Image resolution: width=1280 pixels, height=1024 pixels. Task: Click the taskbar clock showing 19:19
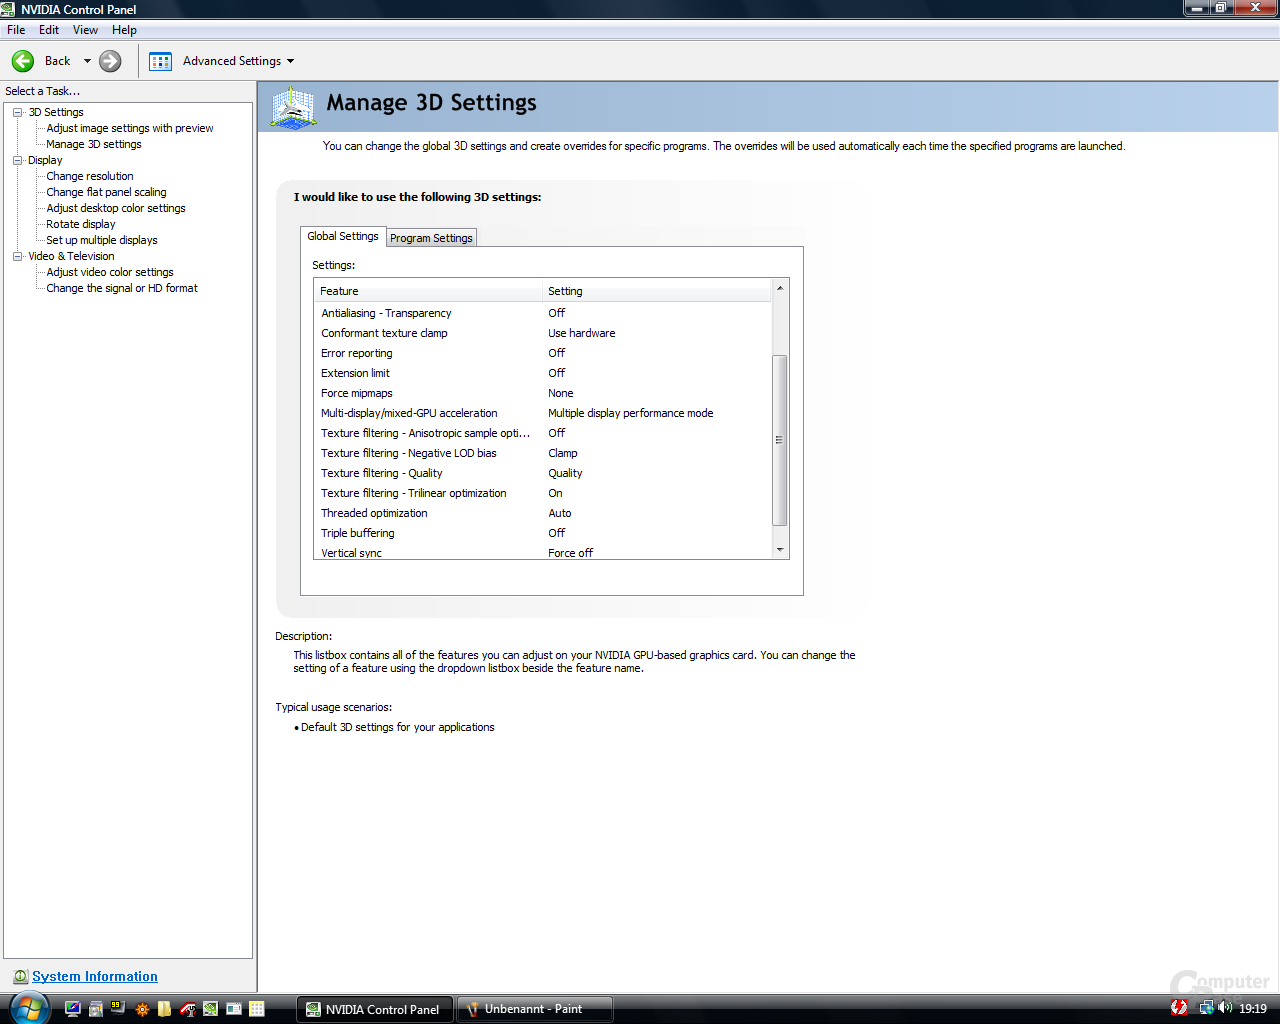click(1252, 1009)
